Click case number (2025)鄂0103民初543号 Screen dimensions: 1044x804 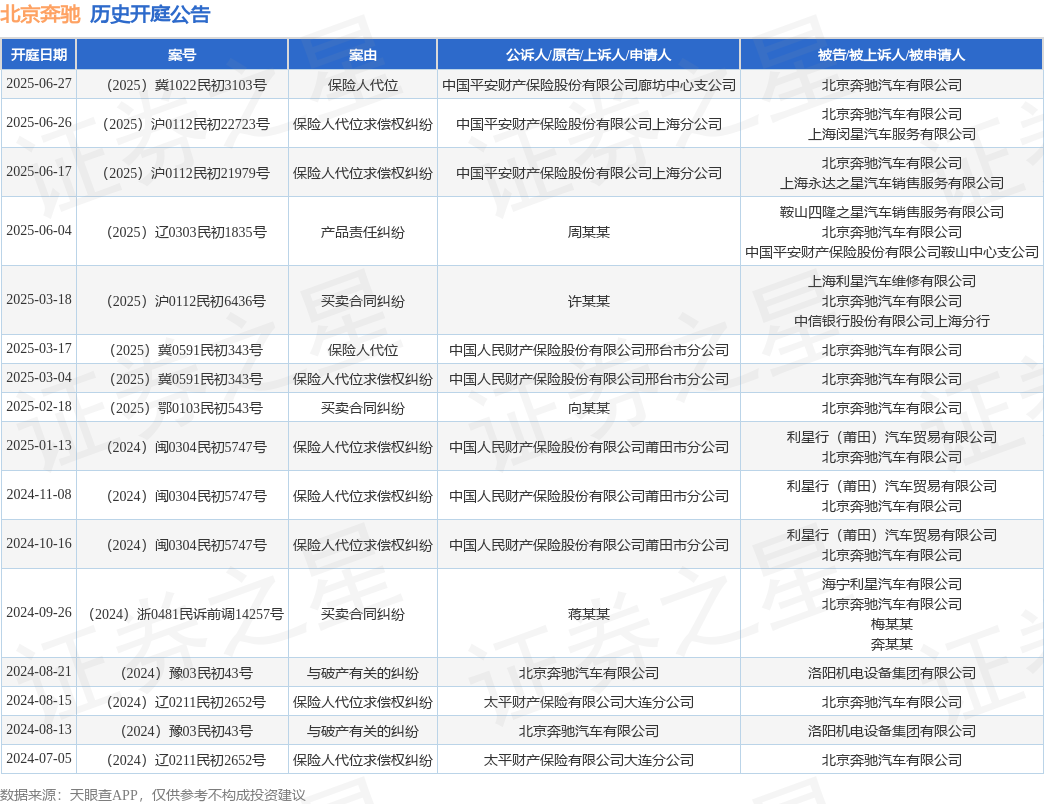pos(182,408)
